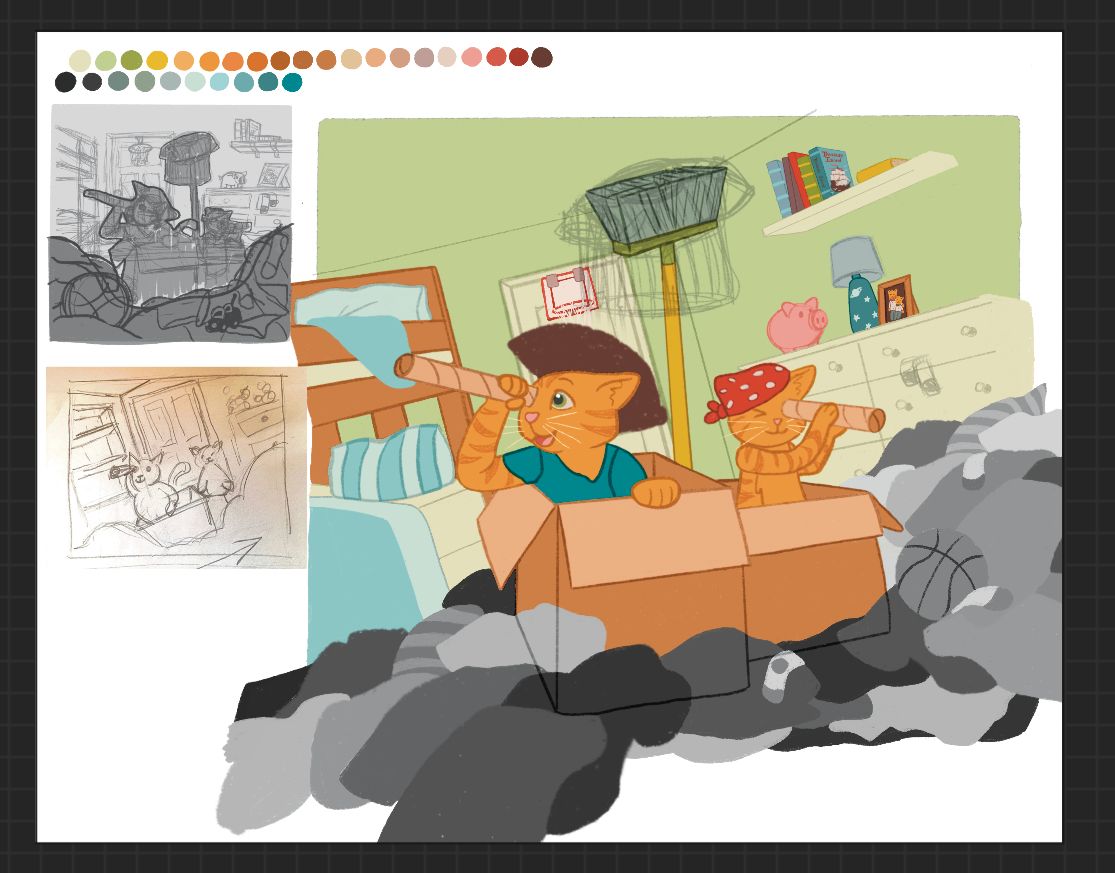The image size is (1115, 873).
Task: Select the bright yellow palette swatch
Action: 157,61
